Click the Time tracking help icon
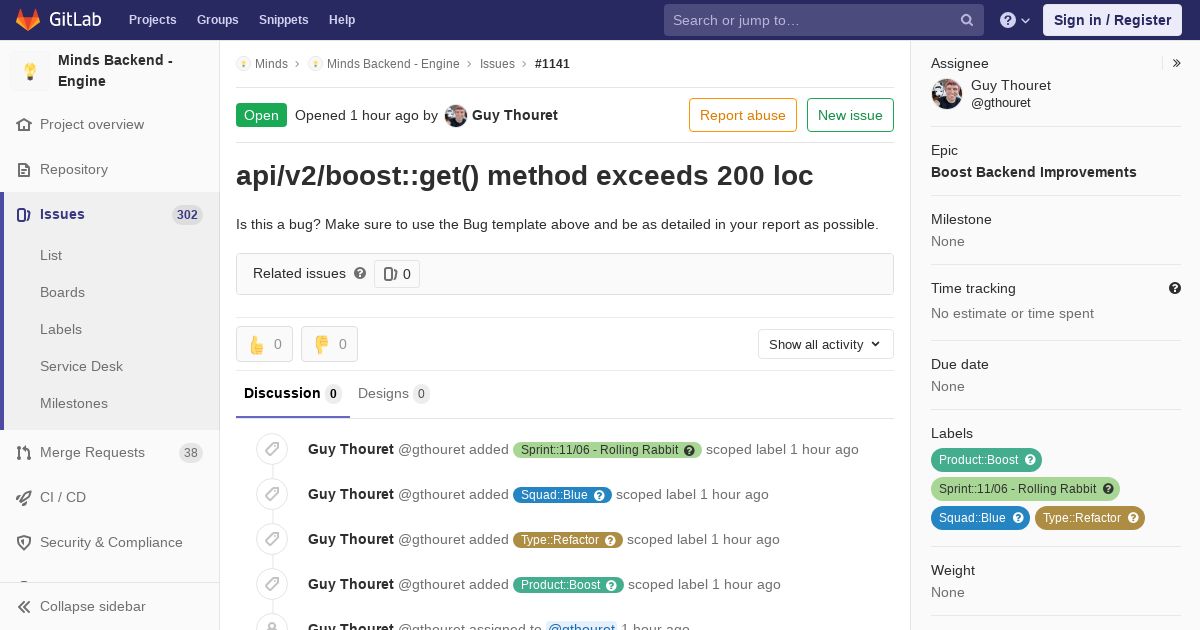 [1175, 288]
